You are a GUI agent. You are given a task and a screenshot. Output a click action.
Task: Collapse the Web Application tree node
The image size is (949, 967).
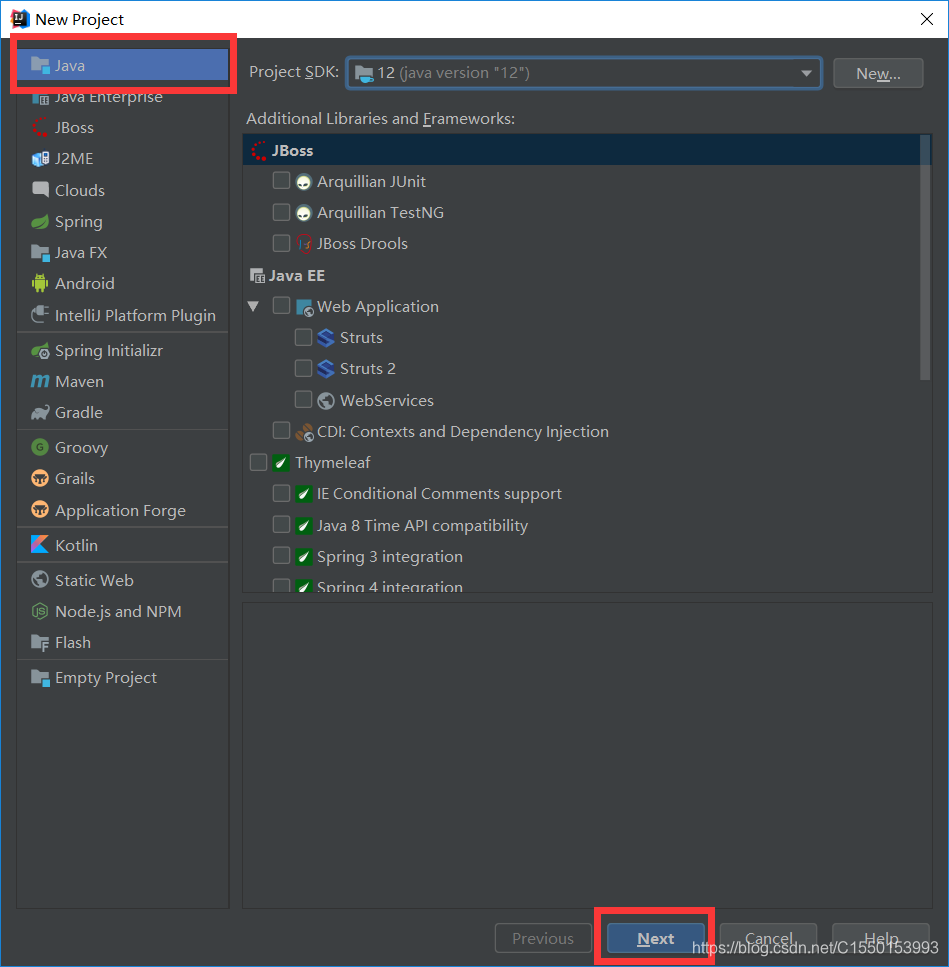coord(253,306)
